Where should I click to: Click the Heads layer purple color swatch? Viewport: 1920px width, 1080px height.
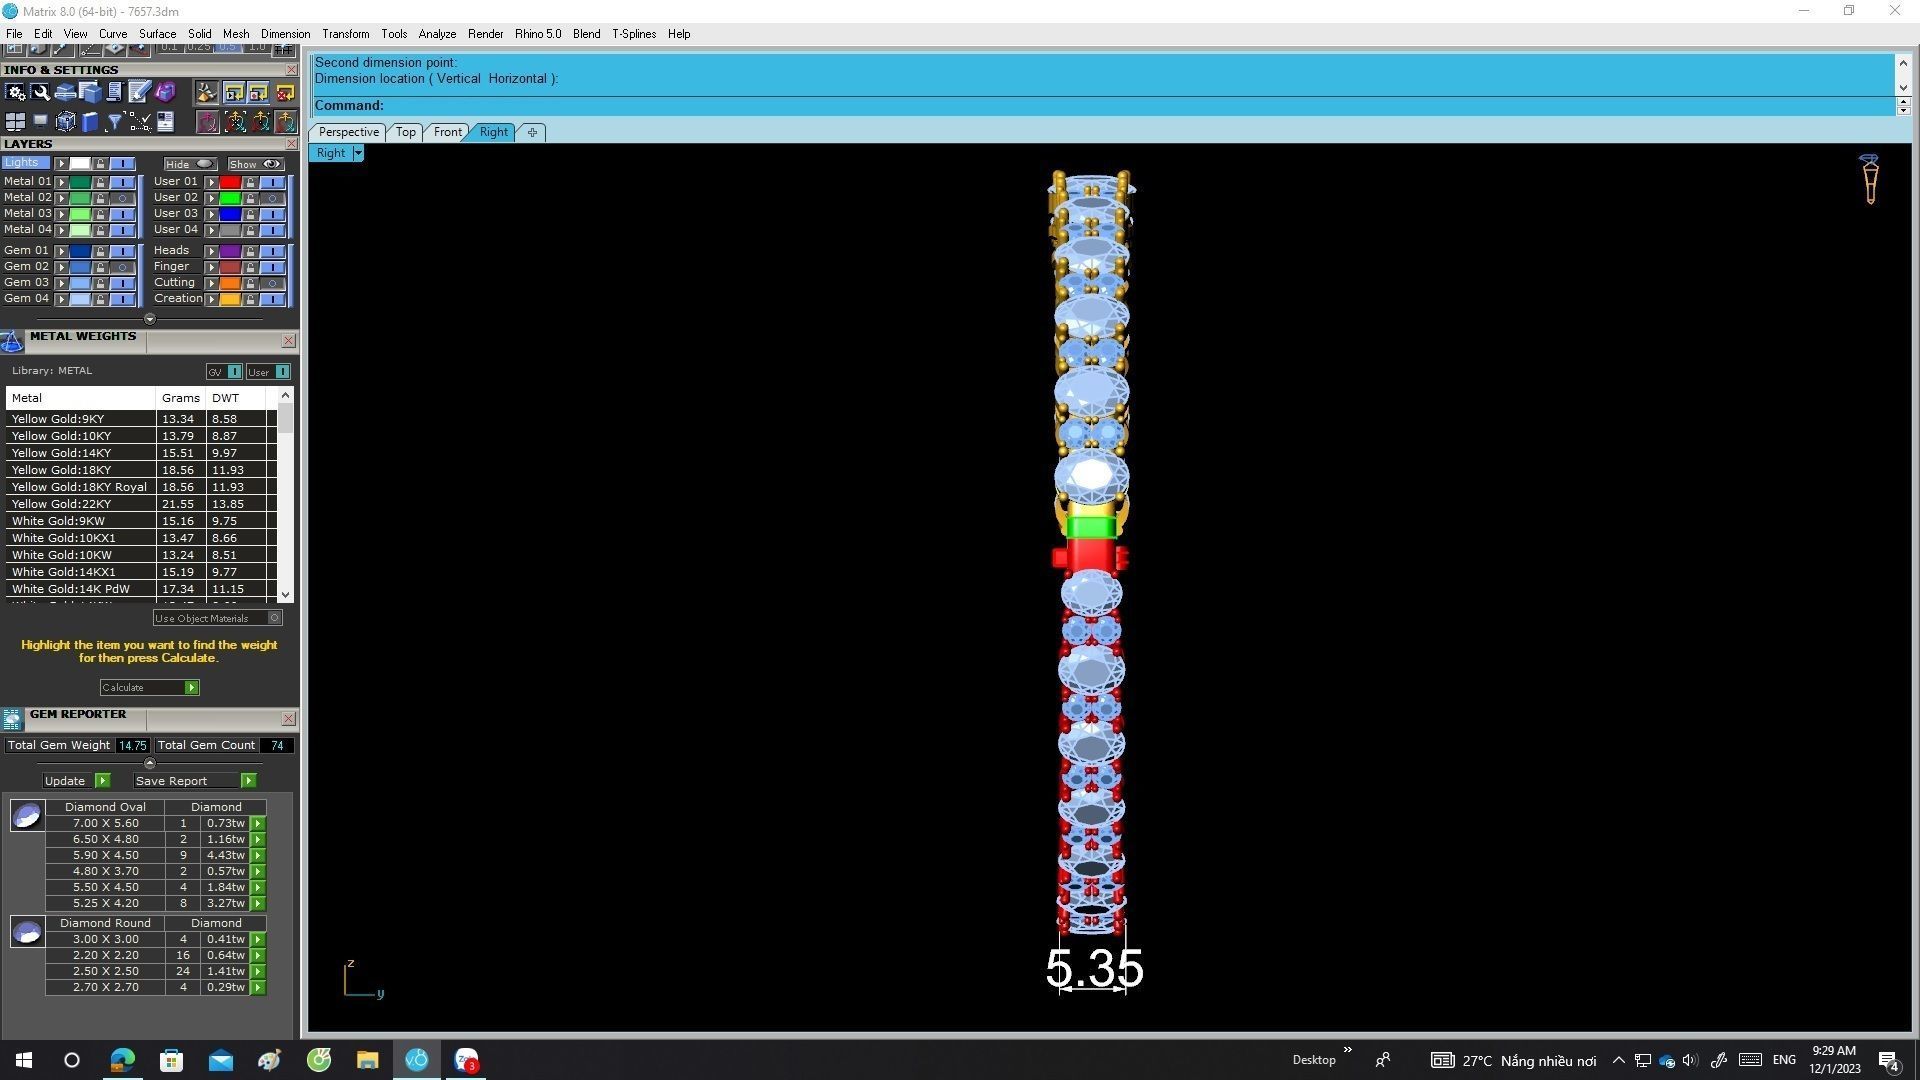coord(230,251)
